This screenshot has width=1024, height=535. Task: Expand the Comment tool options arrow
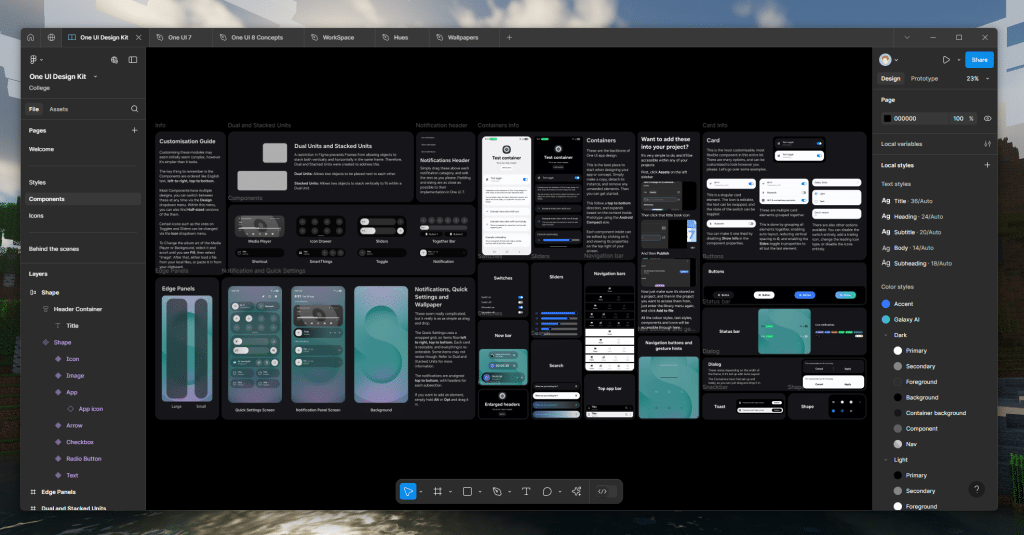click(x=560, y=492)
